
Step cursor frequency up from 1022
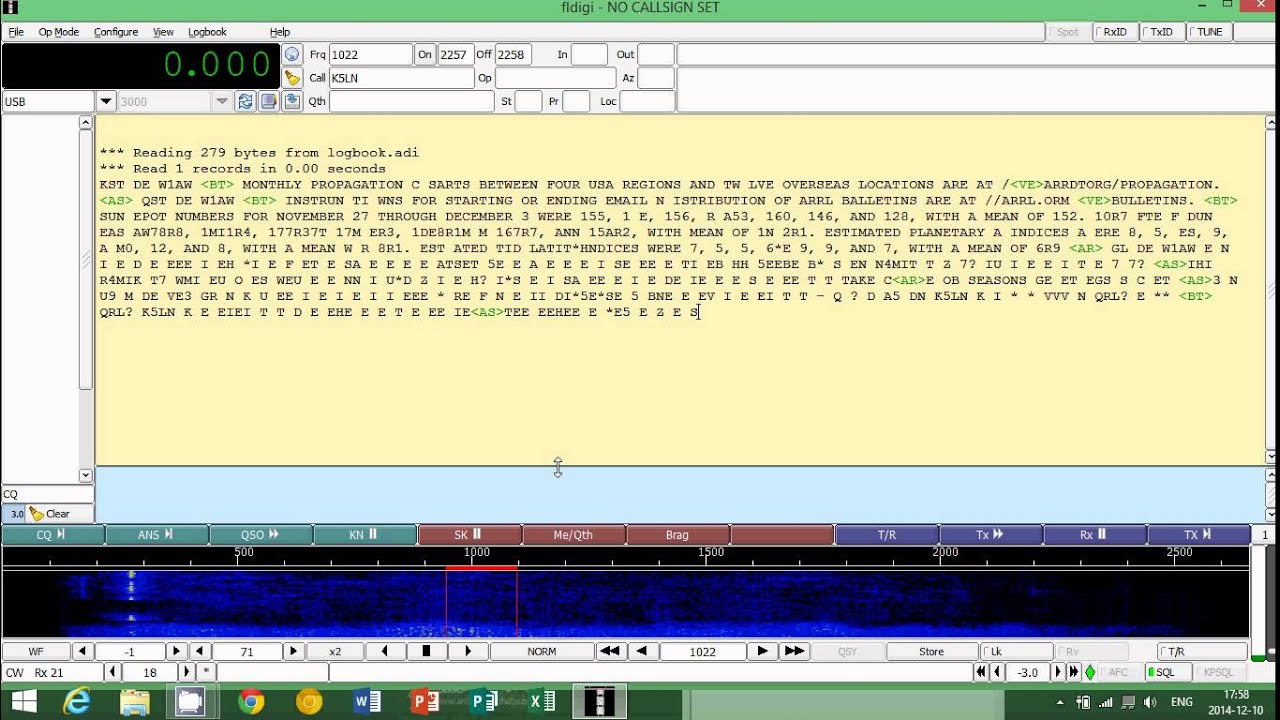tap(762, 651)
